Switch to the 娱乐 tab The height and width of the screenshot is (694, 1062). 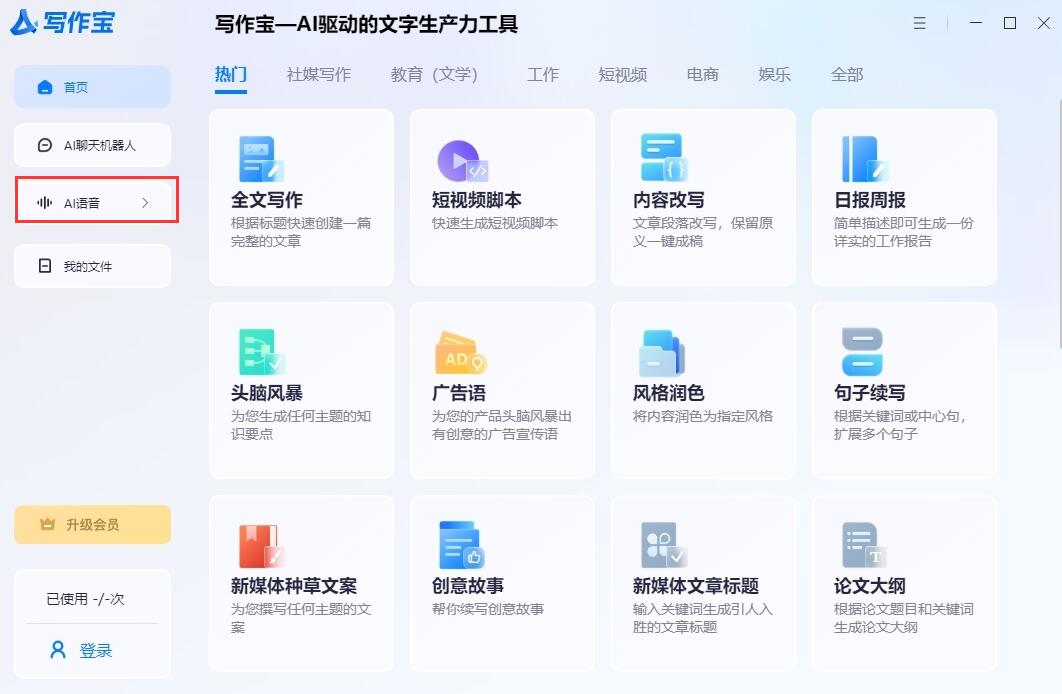click(774, 74)
